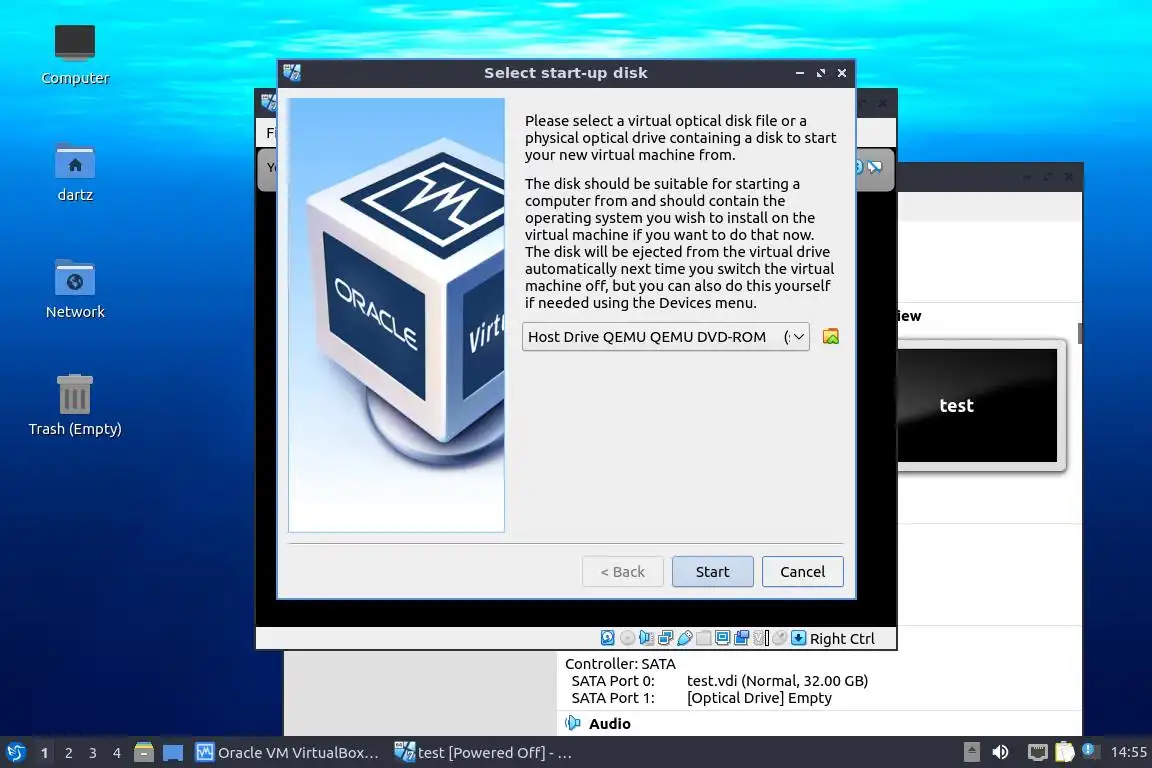The height and width of the screenshot is (768, 1152).
Task: Click the notification icon in VM window toolbar
Action: [x=874, y=168]
